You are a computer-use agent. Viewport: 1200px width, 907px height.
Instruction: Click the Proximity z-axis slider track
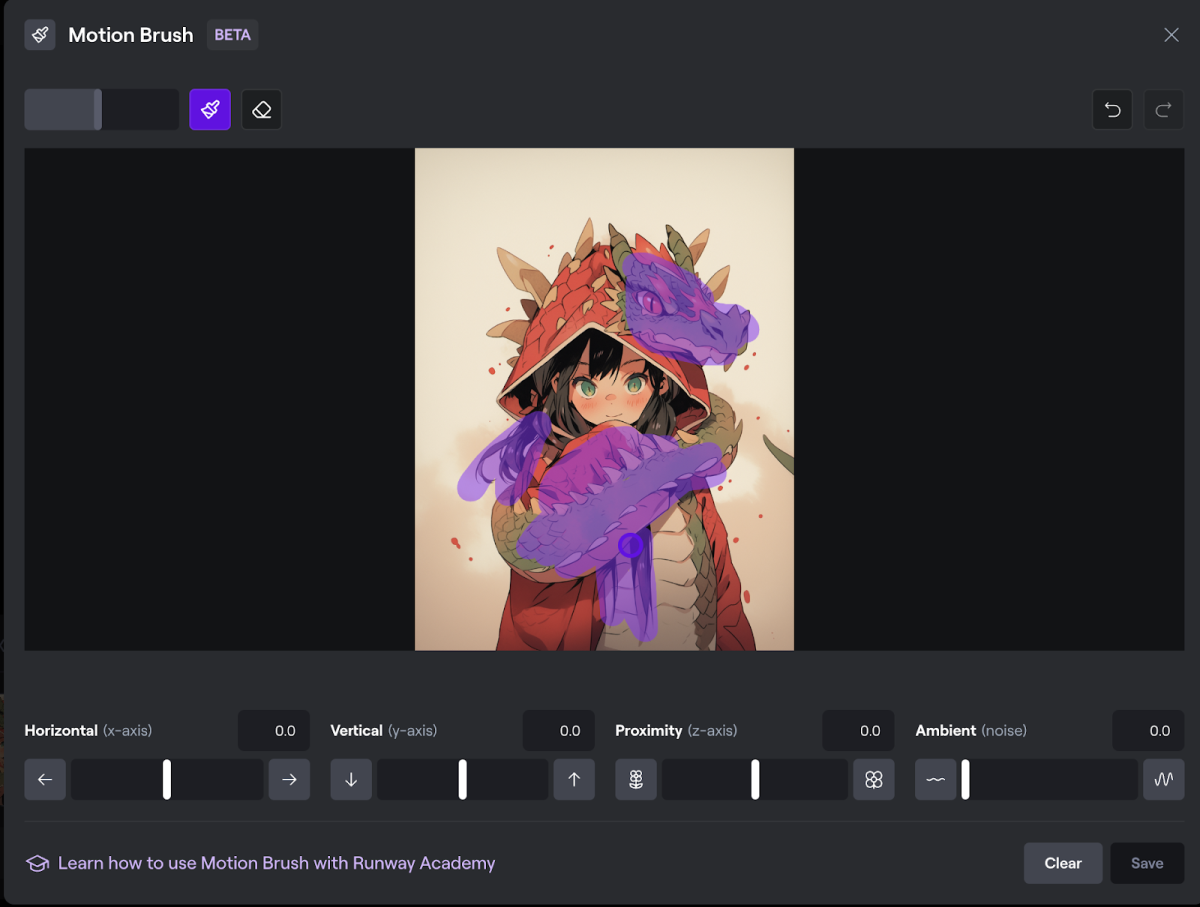pos(755,780)
